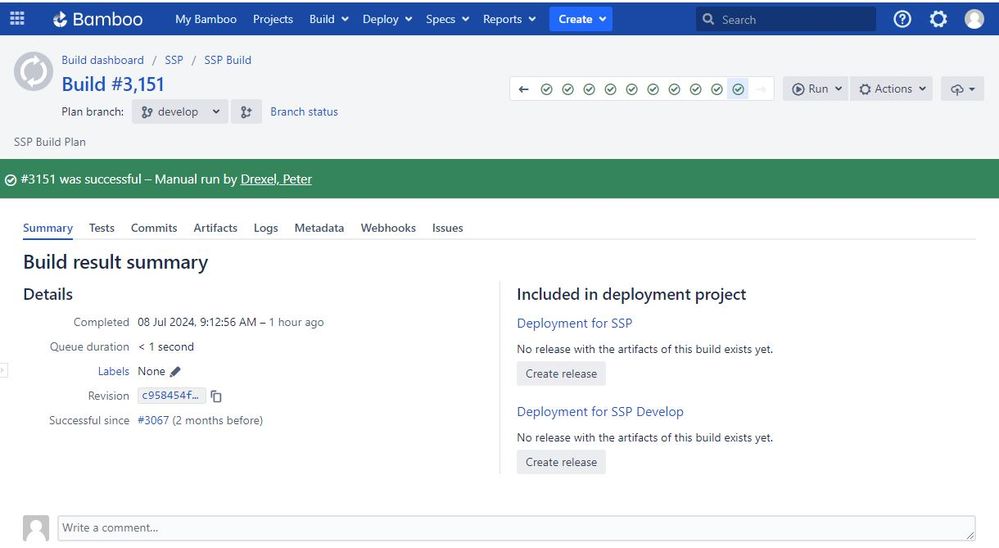This screenshot has width=999, height=548.
Task: Click the Bamboo logo
Action: [97, 19]
